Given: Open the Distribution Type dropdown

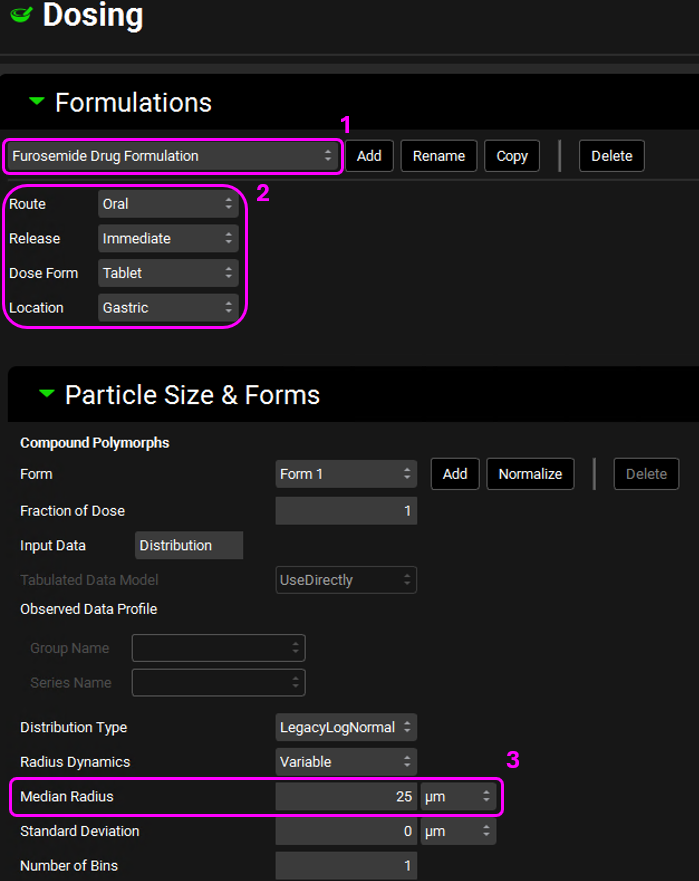Looking at the screenshot, I should tap(346, 727).
